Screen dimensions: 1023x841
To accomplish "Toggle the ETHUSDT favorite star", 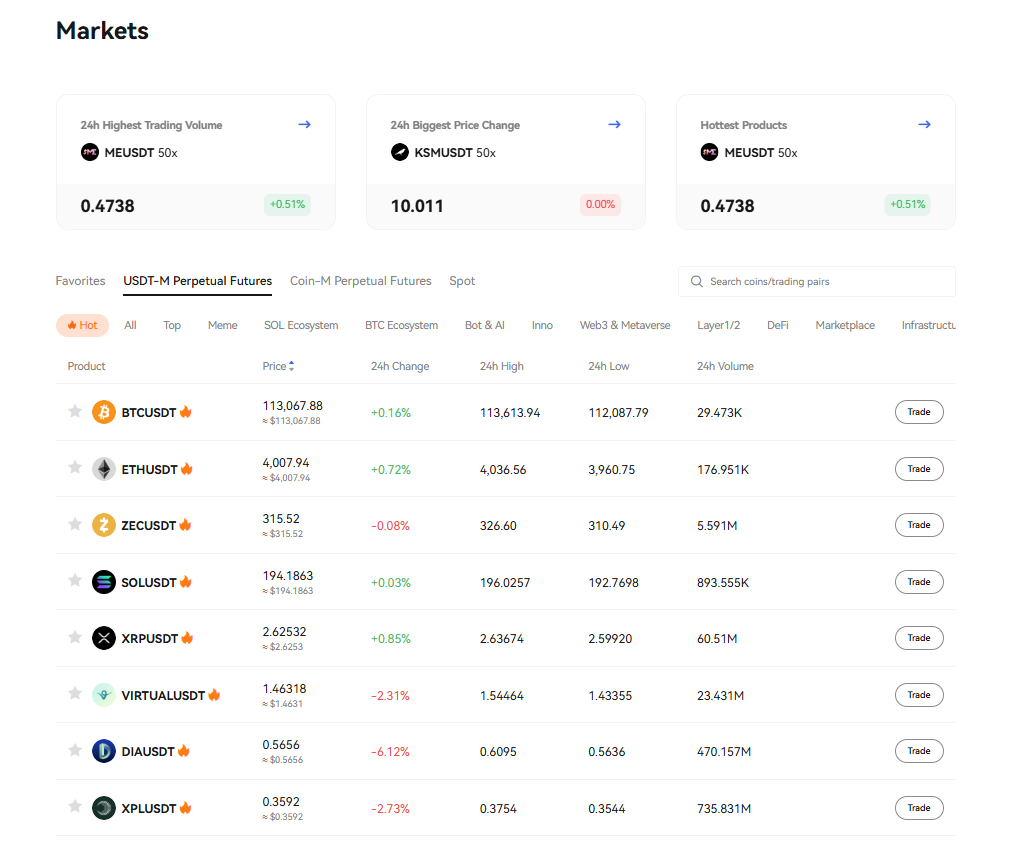I will (74, 468).
